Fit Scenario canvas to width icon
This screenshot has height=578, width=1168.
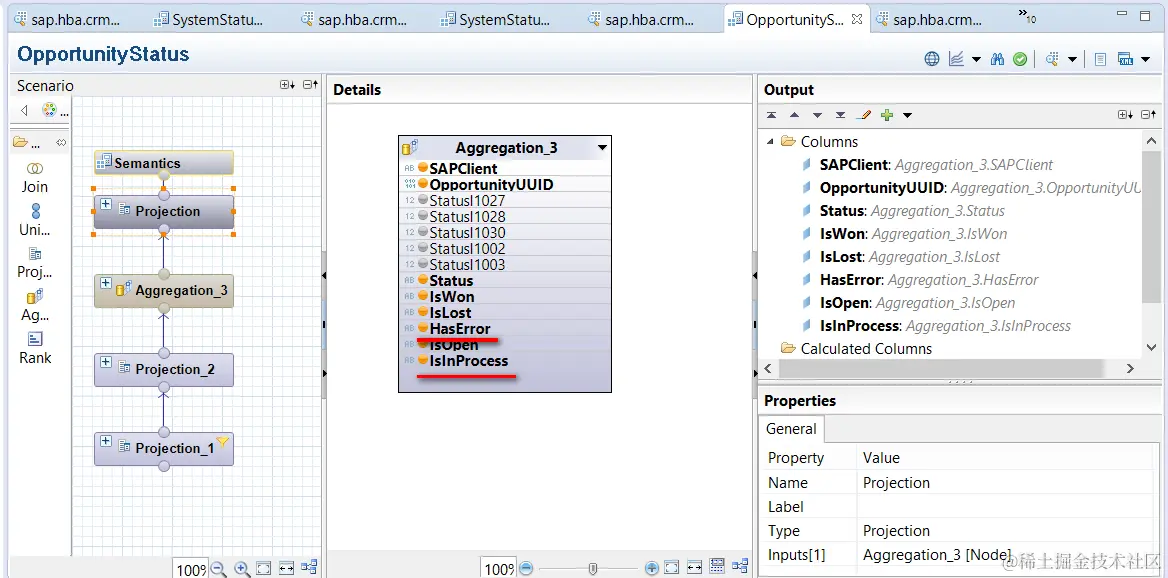pos(286,568)
